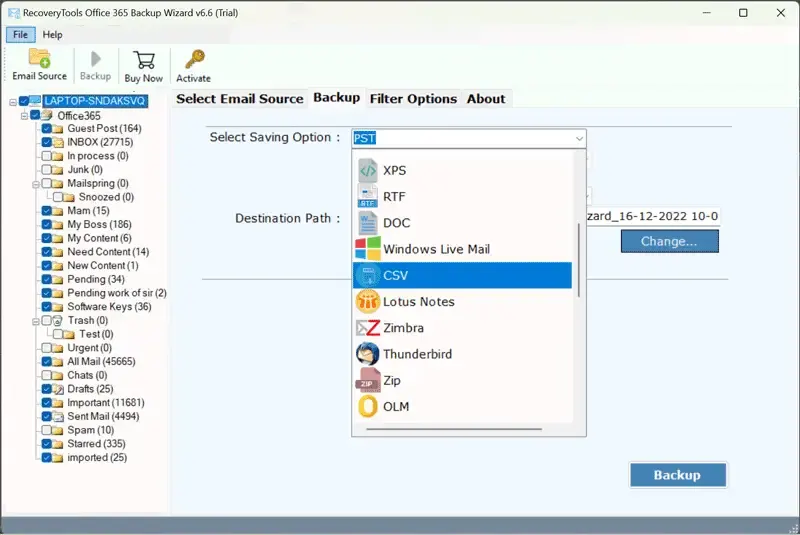Screen dimensions: 800x535
Task: Click the saving options list scrollbar
Action: (579, 260)
